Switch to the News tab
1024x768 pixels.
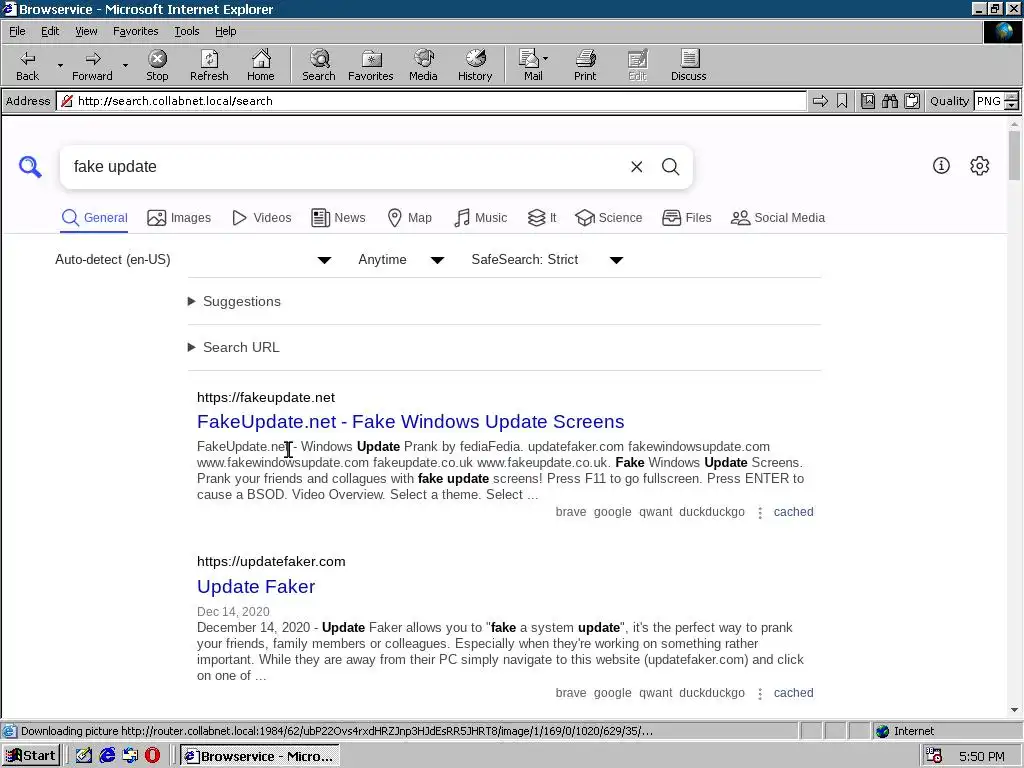pos(338,218)
